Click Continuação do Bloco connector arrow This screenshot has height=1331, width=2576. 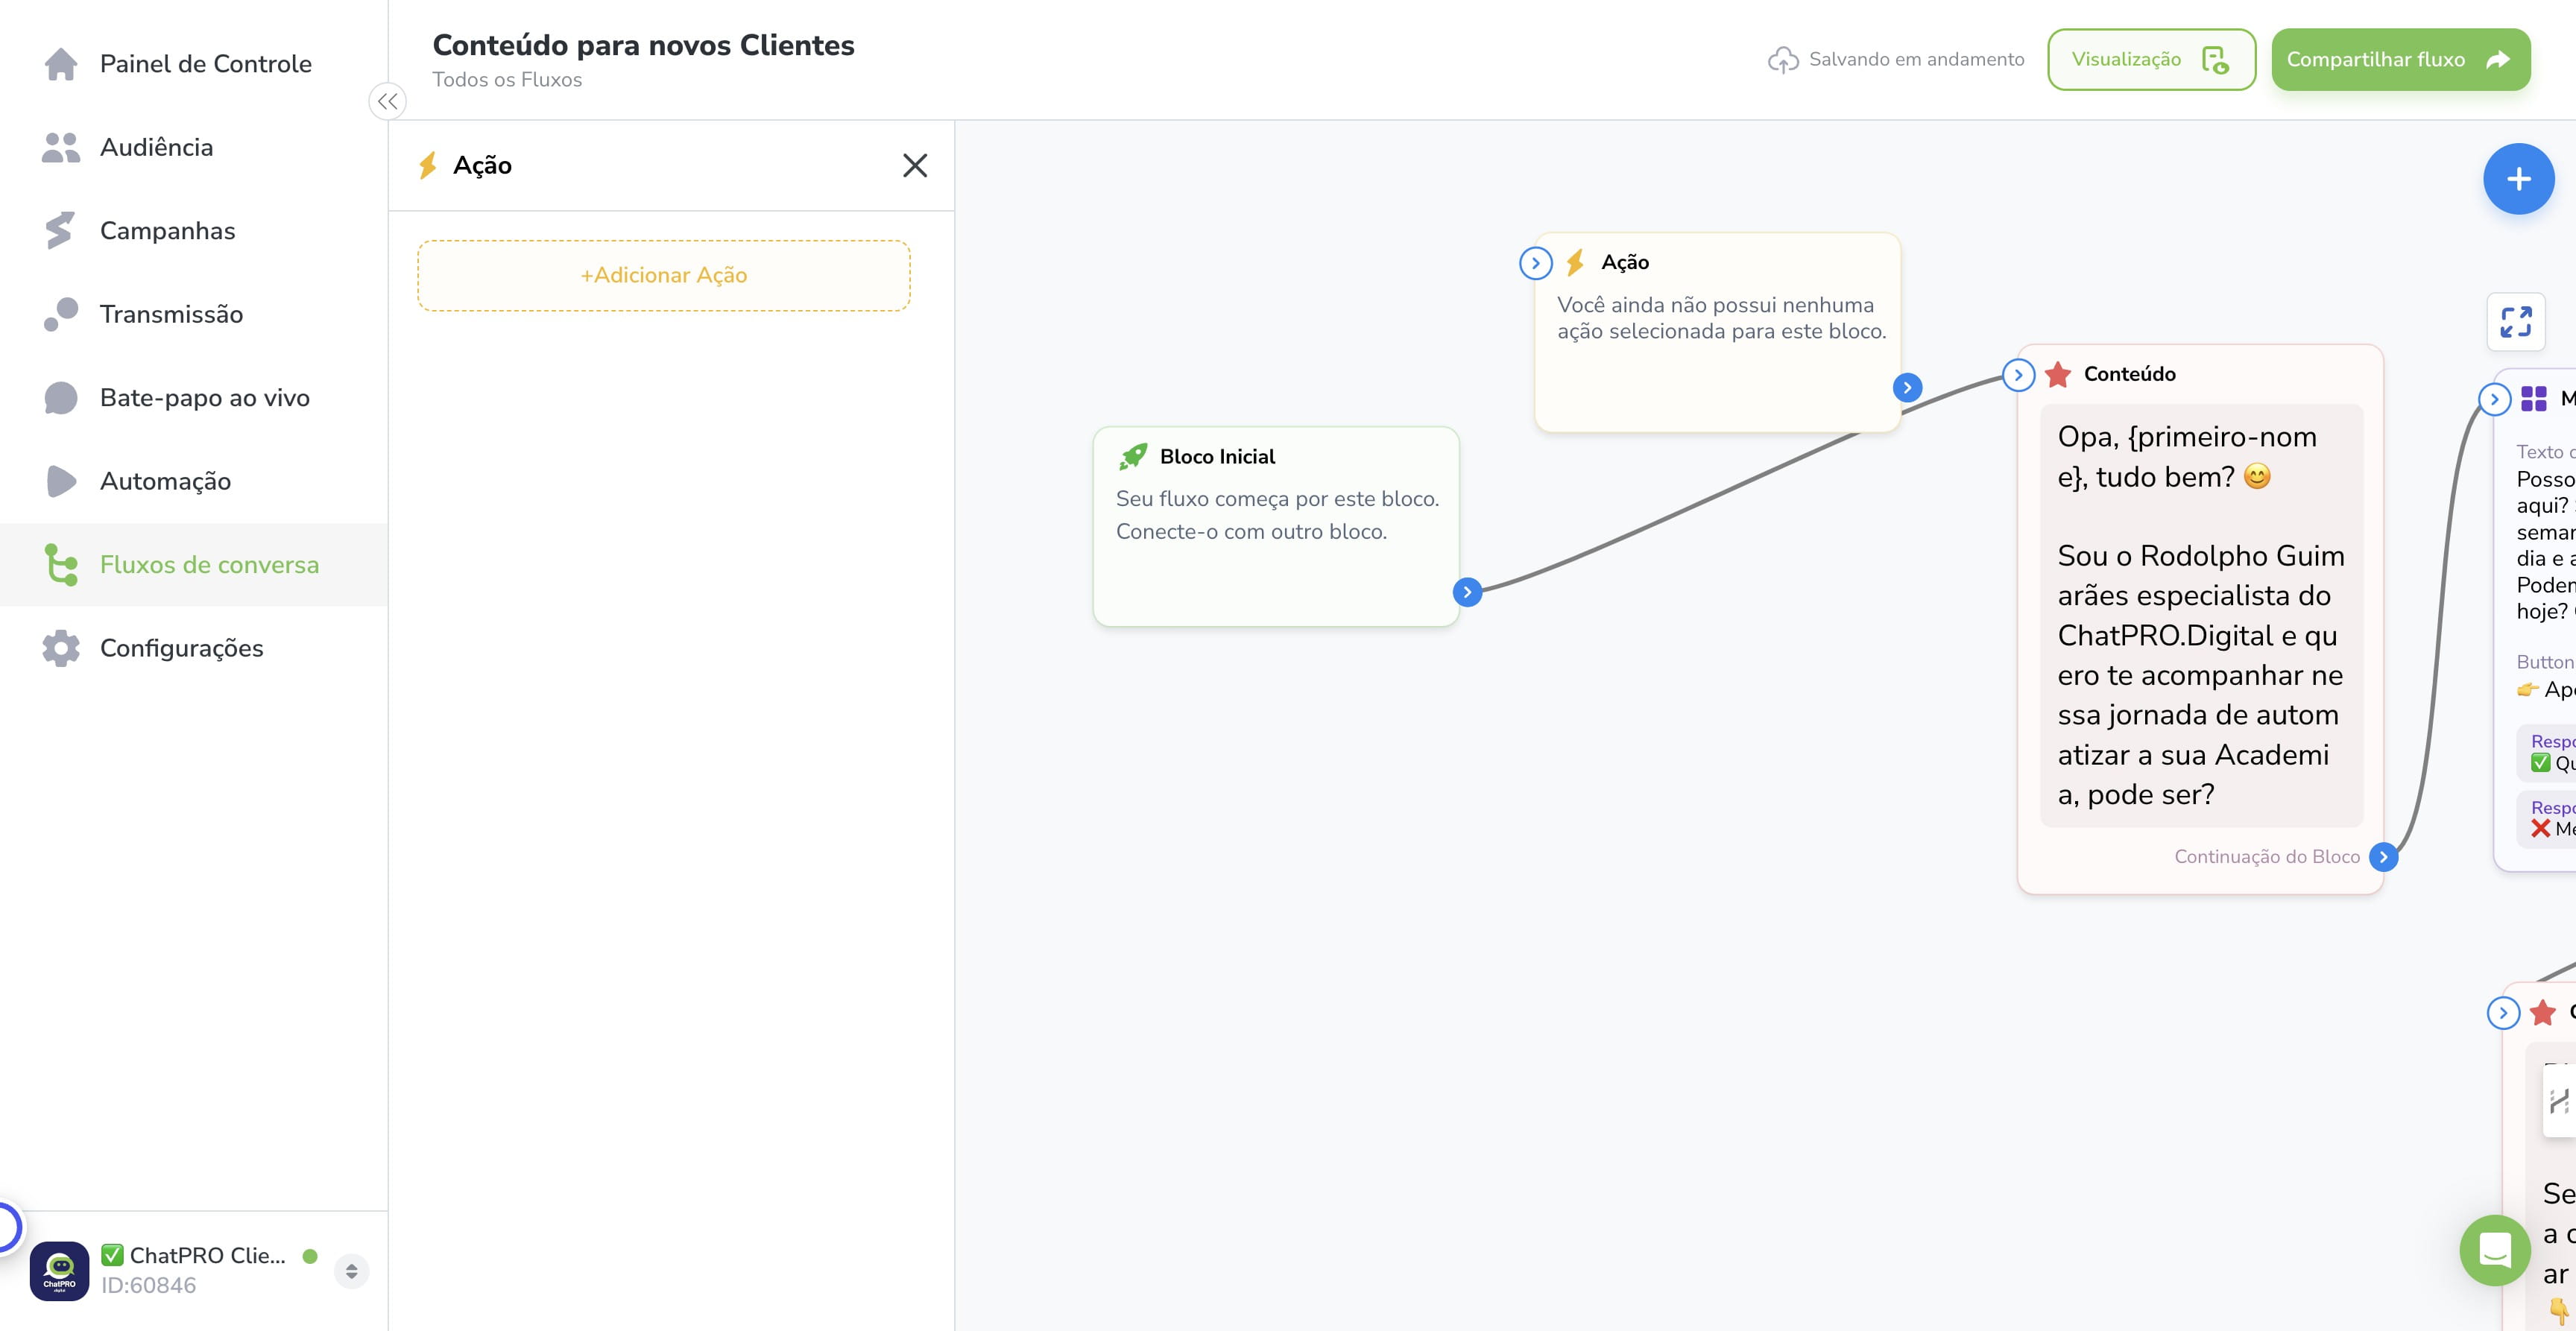click(x=2384, y=857)
